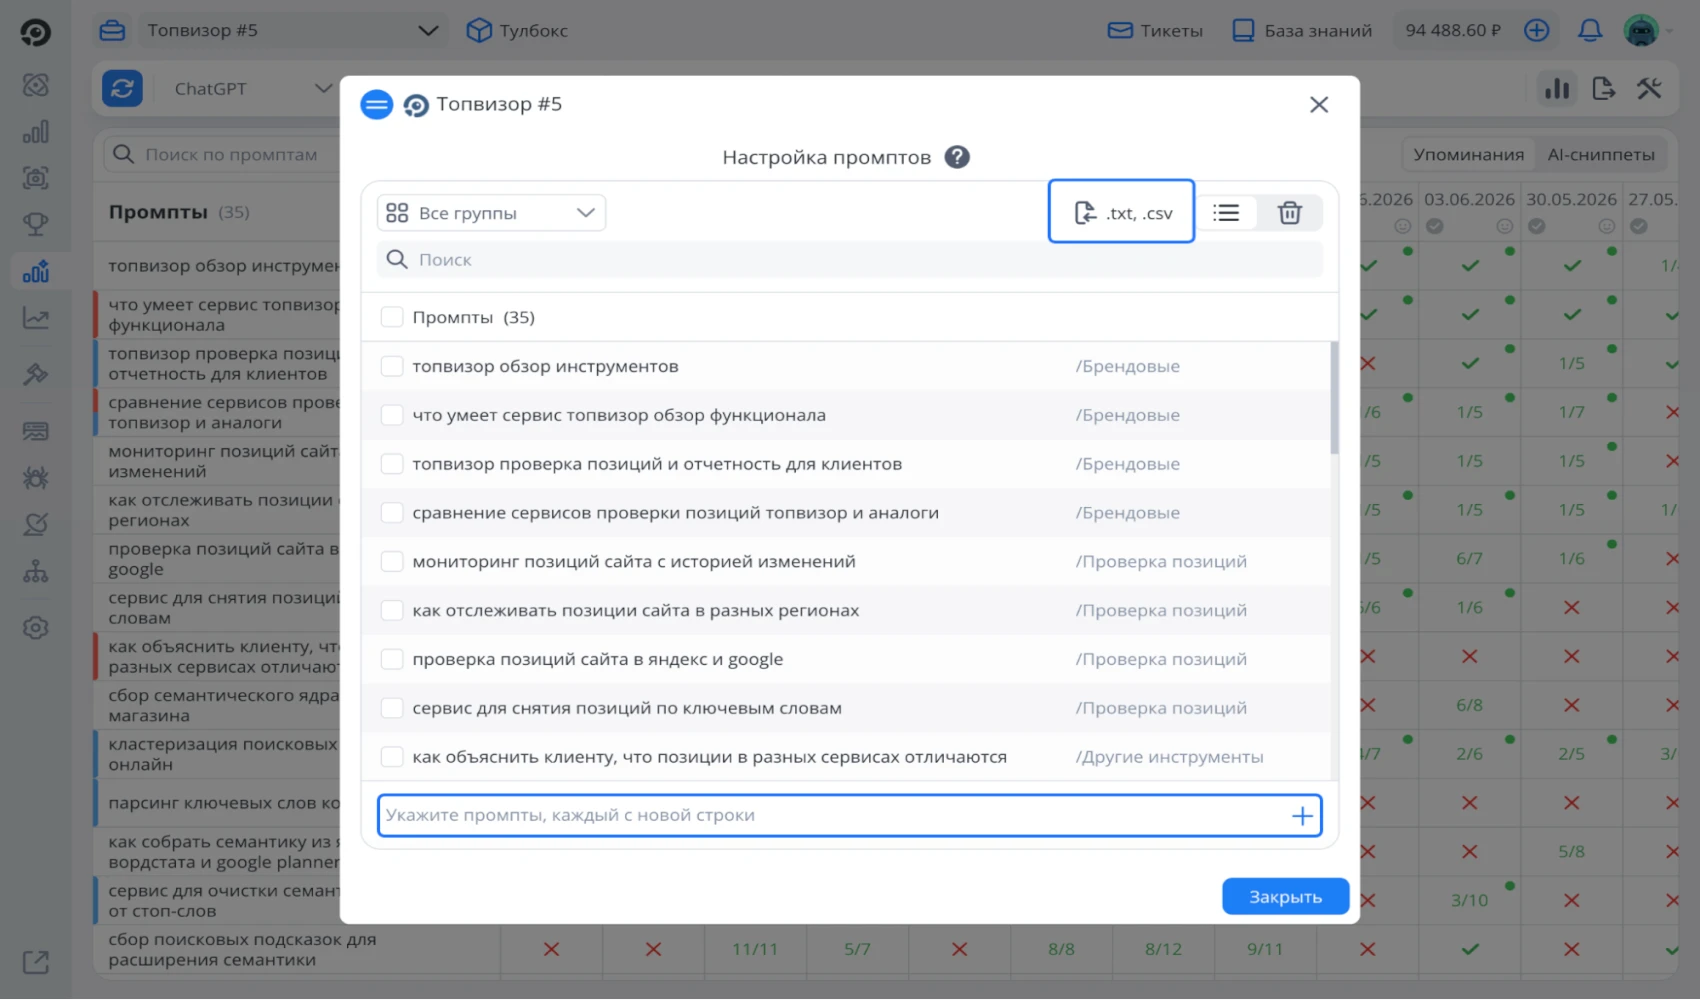Screen dimensions: 1700x1000
Task: Click '/Другие инструменты' group label
Action: tap(1169, 757)
